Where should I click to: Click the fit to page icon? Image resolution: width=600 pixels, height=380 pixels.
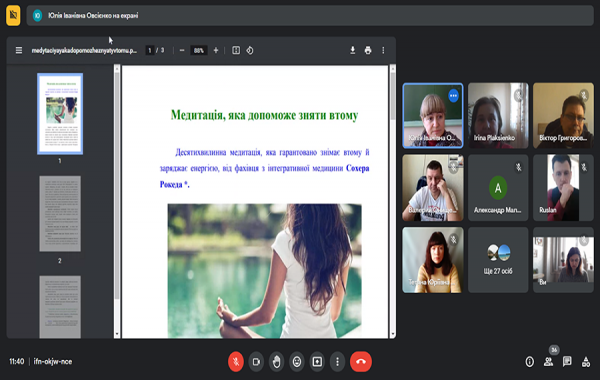(x=236, y=51)
